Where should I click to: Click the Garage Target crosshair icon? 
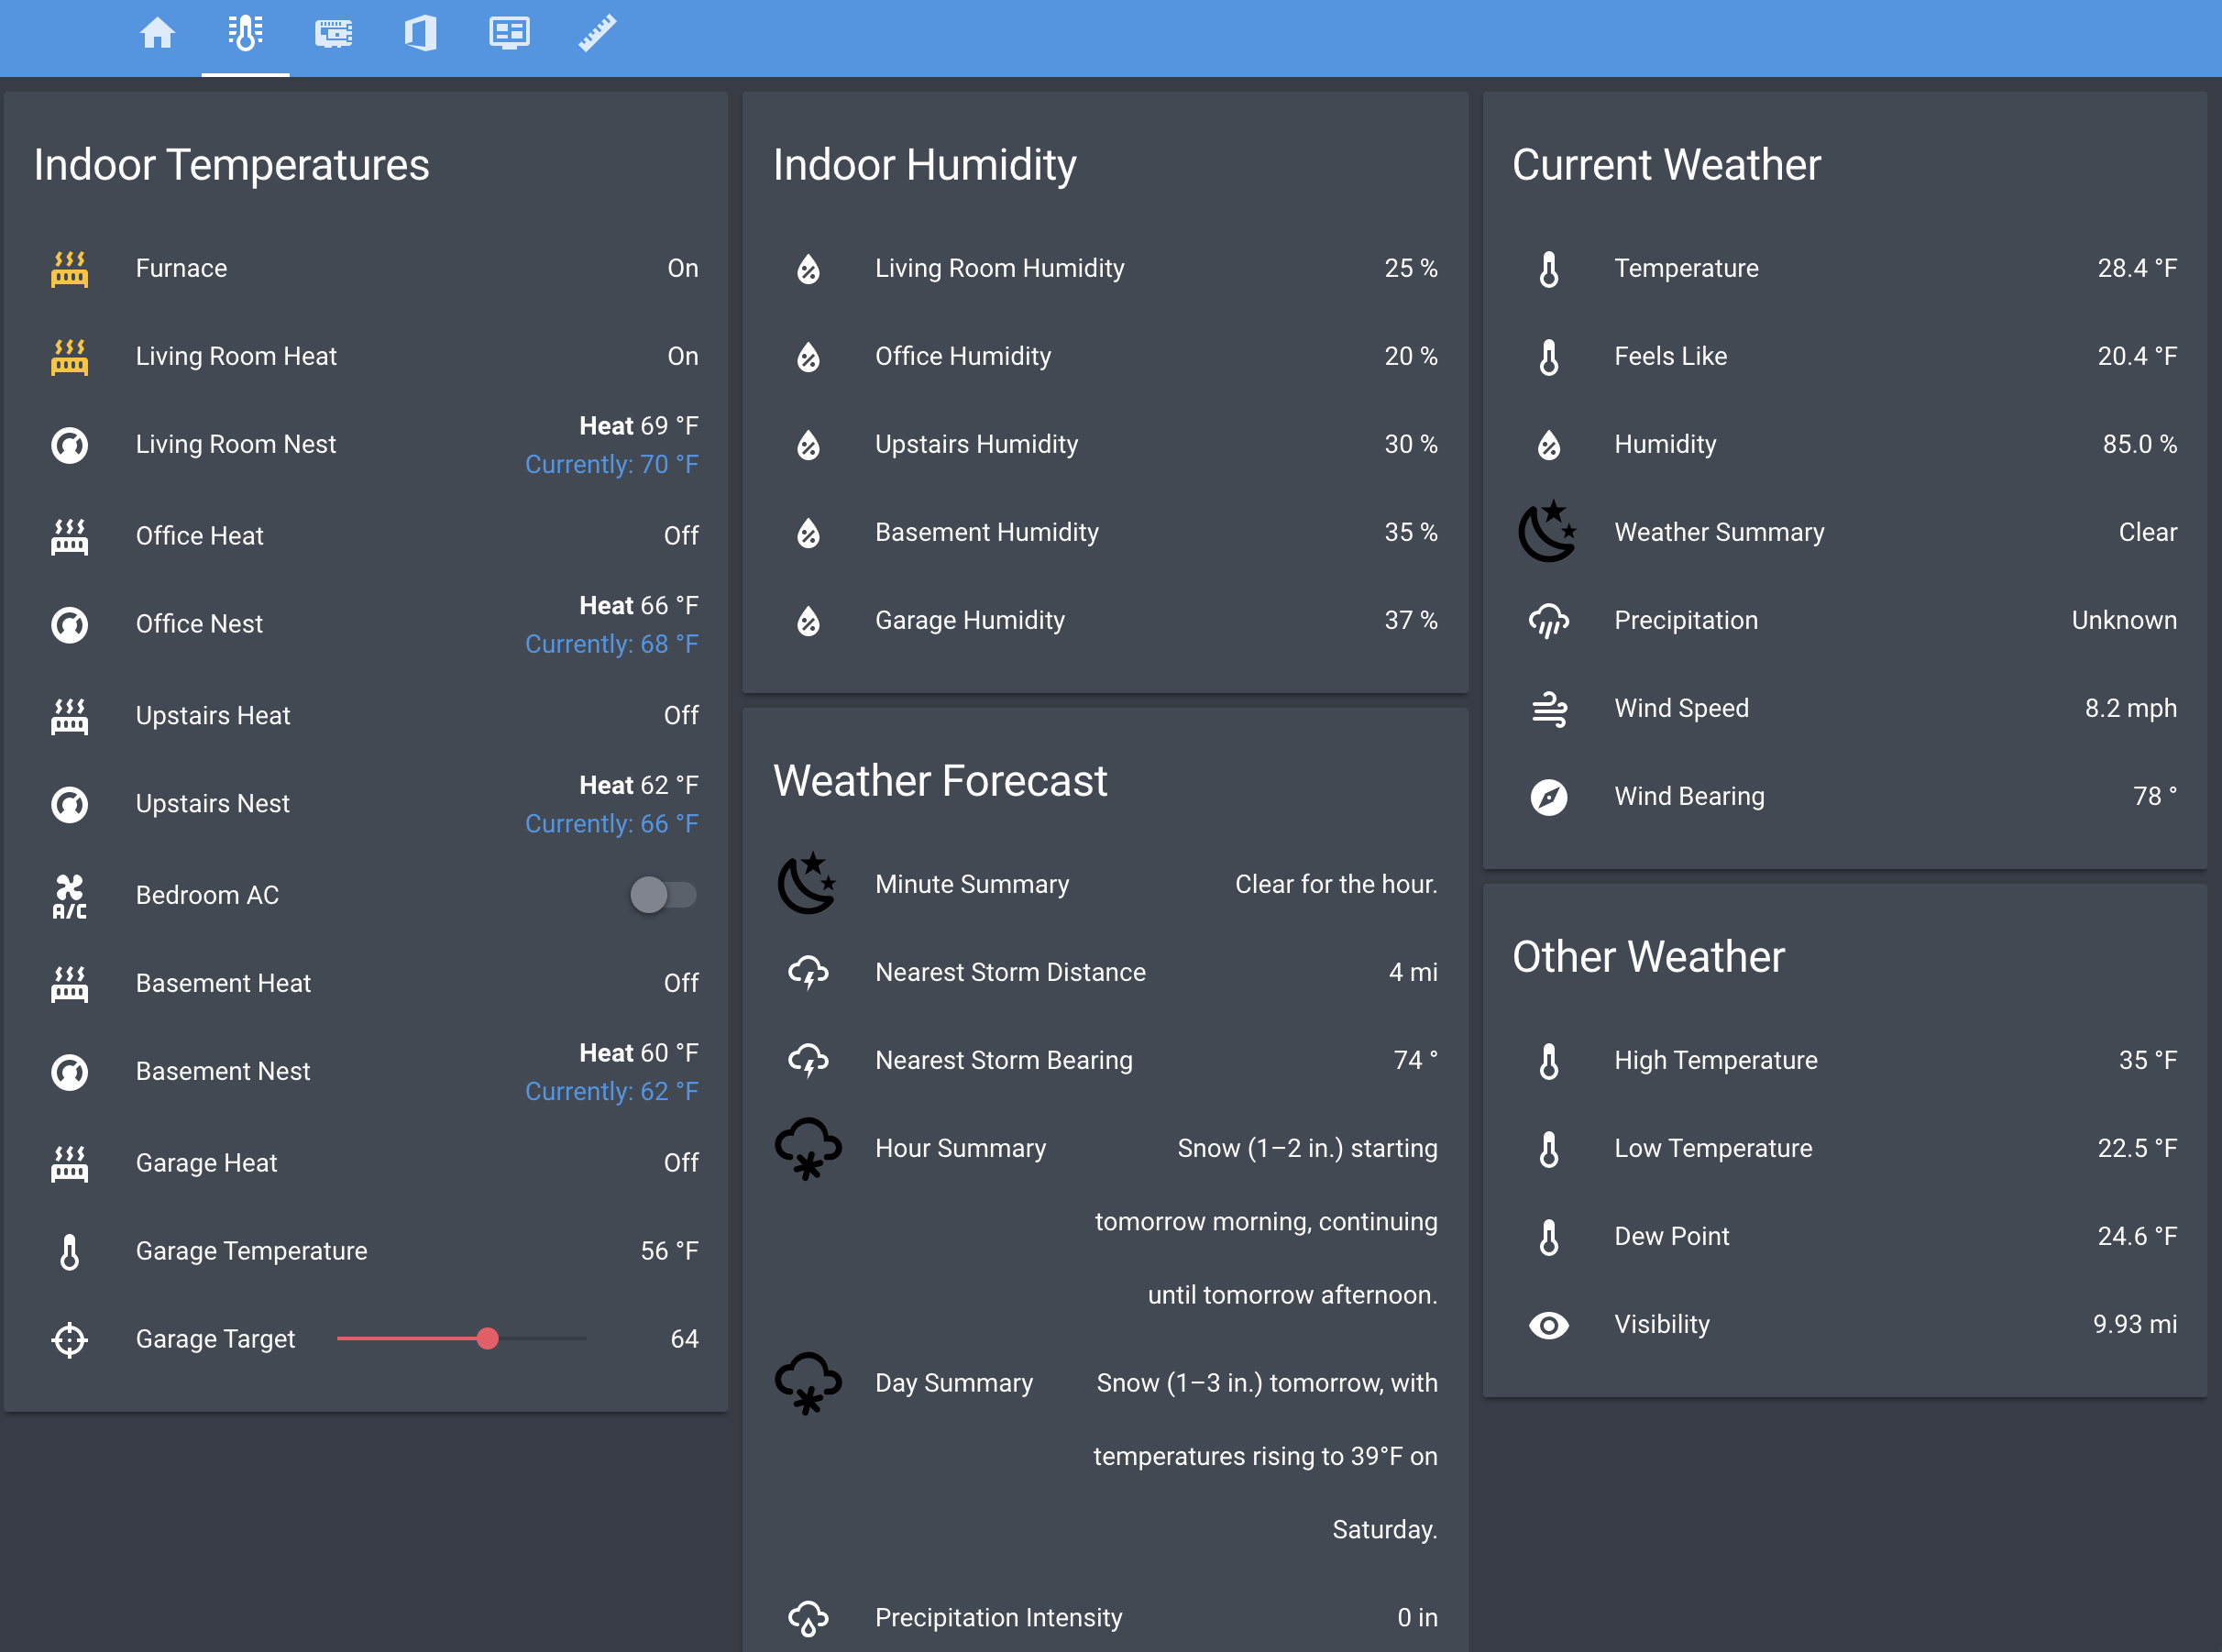pyautogui.click(x=69, y=1339)
